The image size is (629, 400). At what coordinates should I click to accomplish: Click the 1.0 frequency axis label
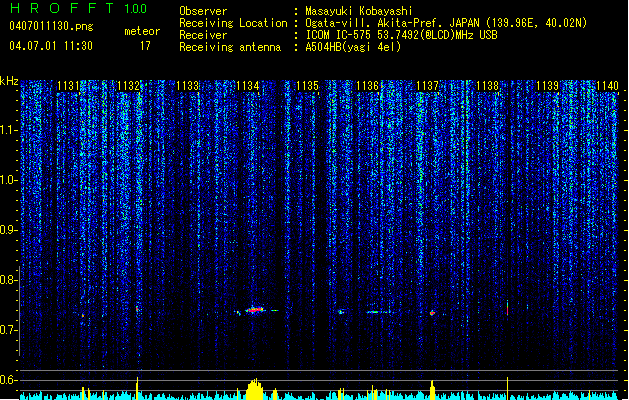9,181
